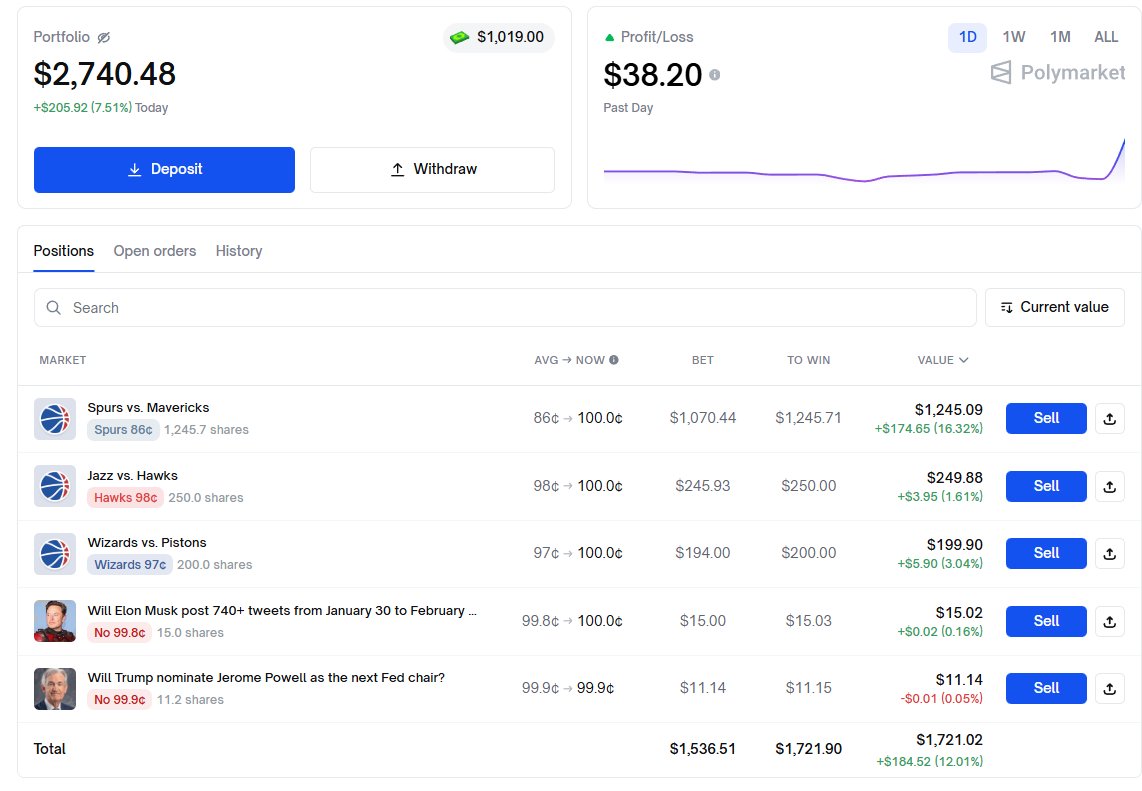Click the Withdraw button
The width and height of the screenshot is (1142, 791).
[x=433, y=170]
